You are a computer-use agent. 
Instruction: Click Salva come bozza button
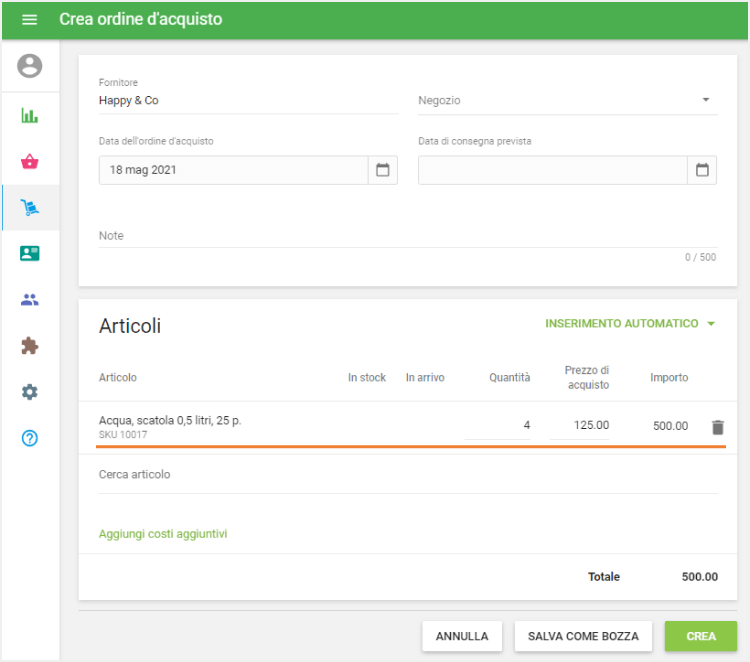click(x=583, y=636)
